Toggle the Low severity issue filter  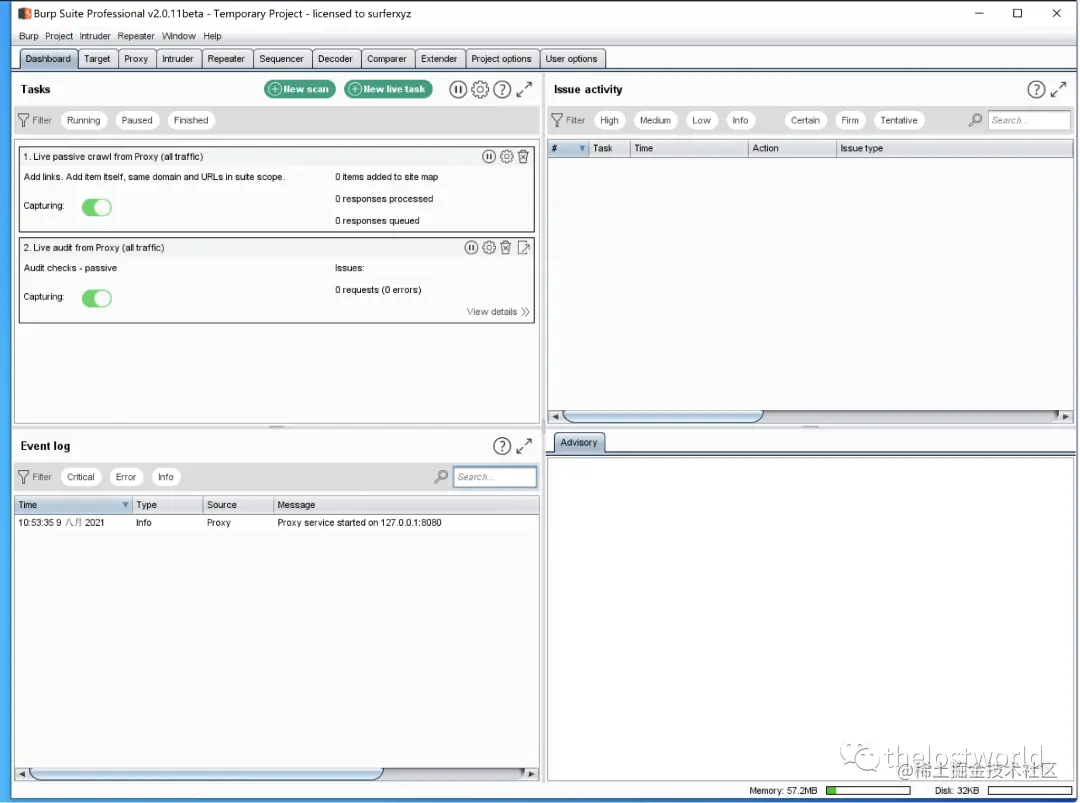point(701,120)
